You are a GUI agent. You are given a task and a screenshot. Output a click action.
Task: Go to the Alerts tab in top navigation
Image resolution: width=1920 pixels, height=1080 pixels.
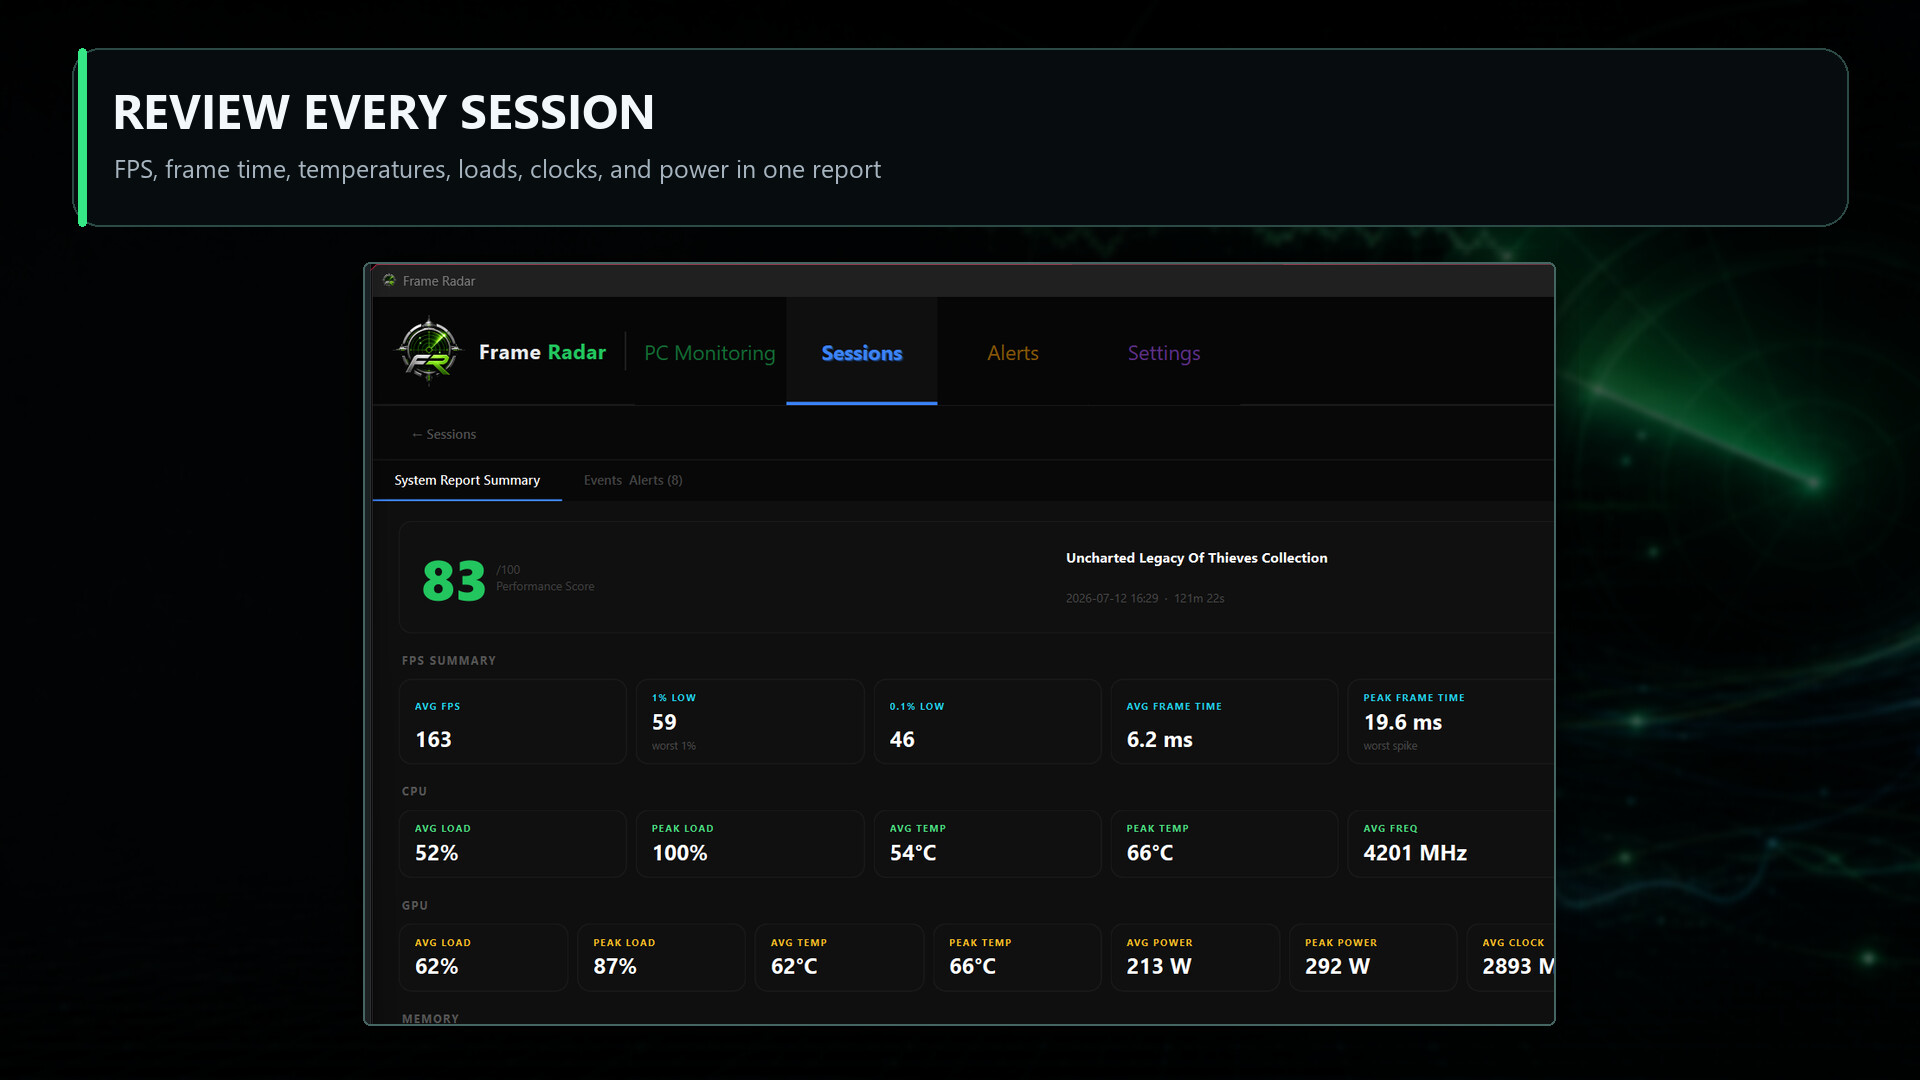point(1013,353)
